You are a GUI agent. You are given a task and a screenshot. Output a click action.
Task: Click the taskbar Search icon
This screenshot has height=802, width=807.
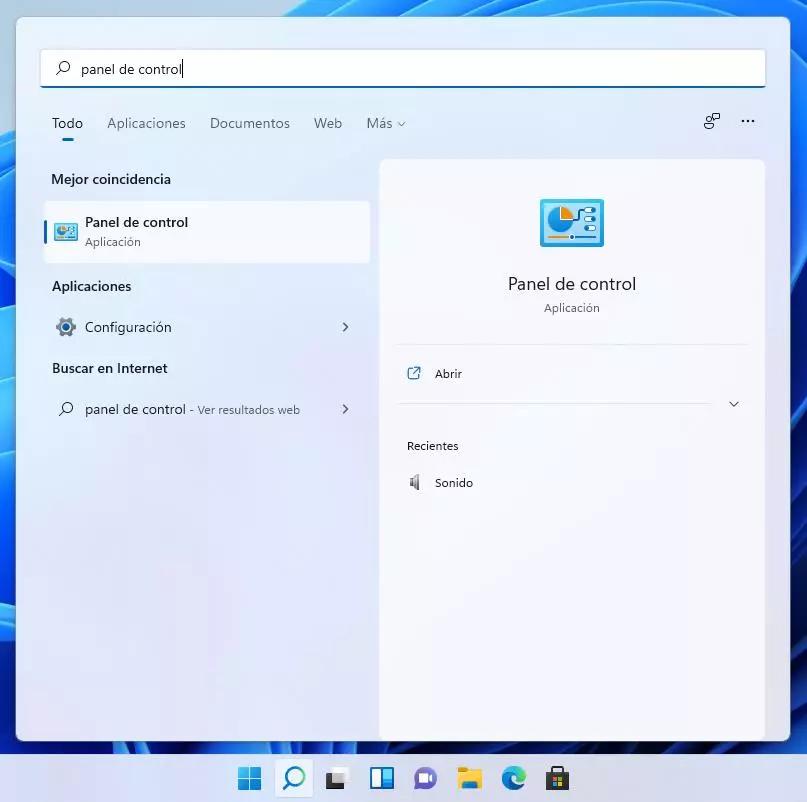[x=294, y=778]
